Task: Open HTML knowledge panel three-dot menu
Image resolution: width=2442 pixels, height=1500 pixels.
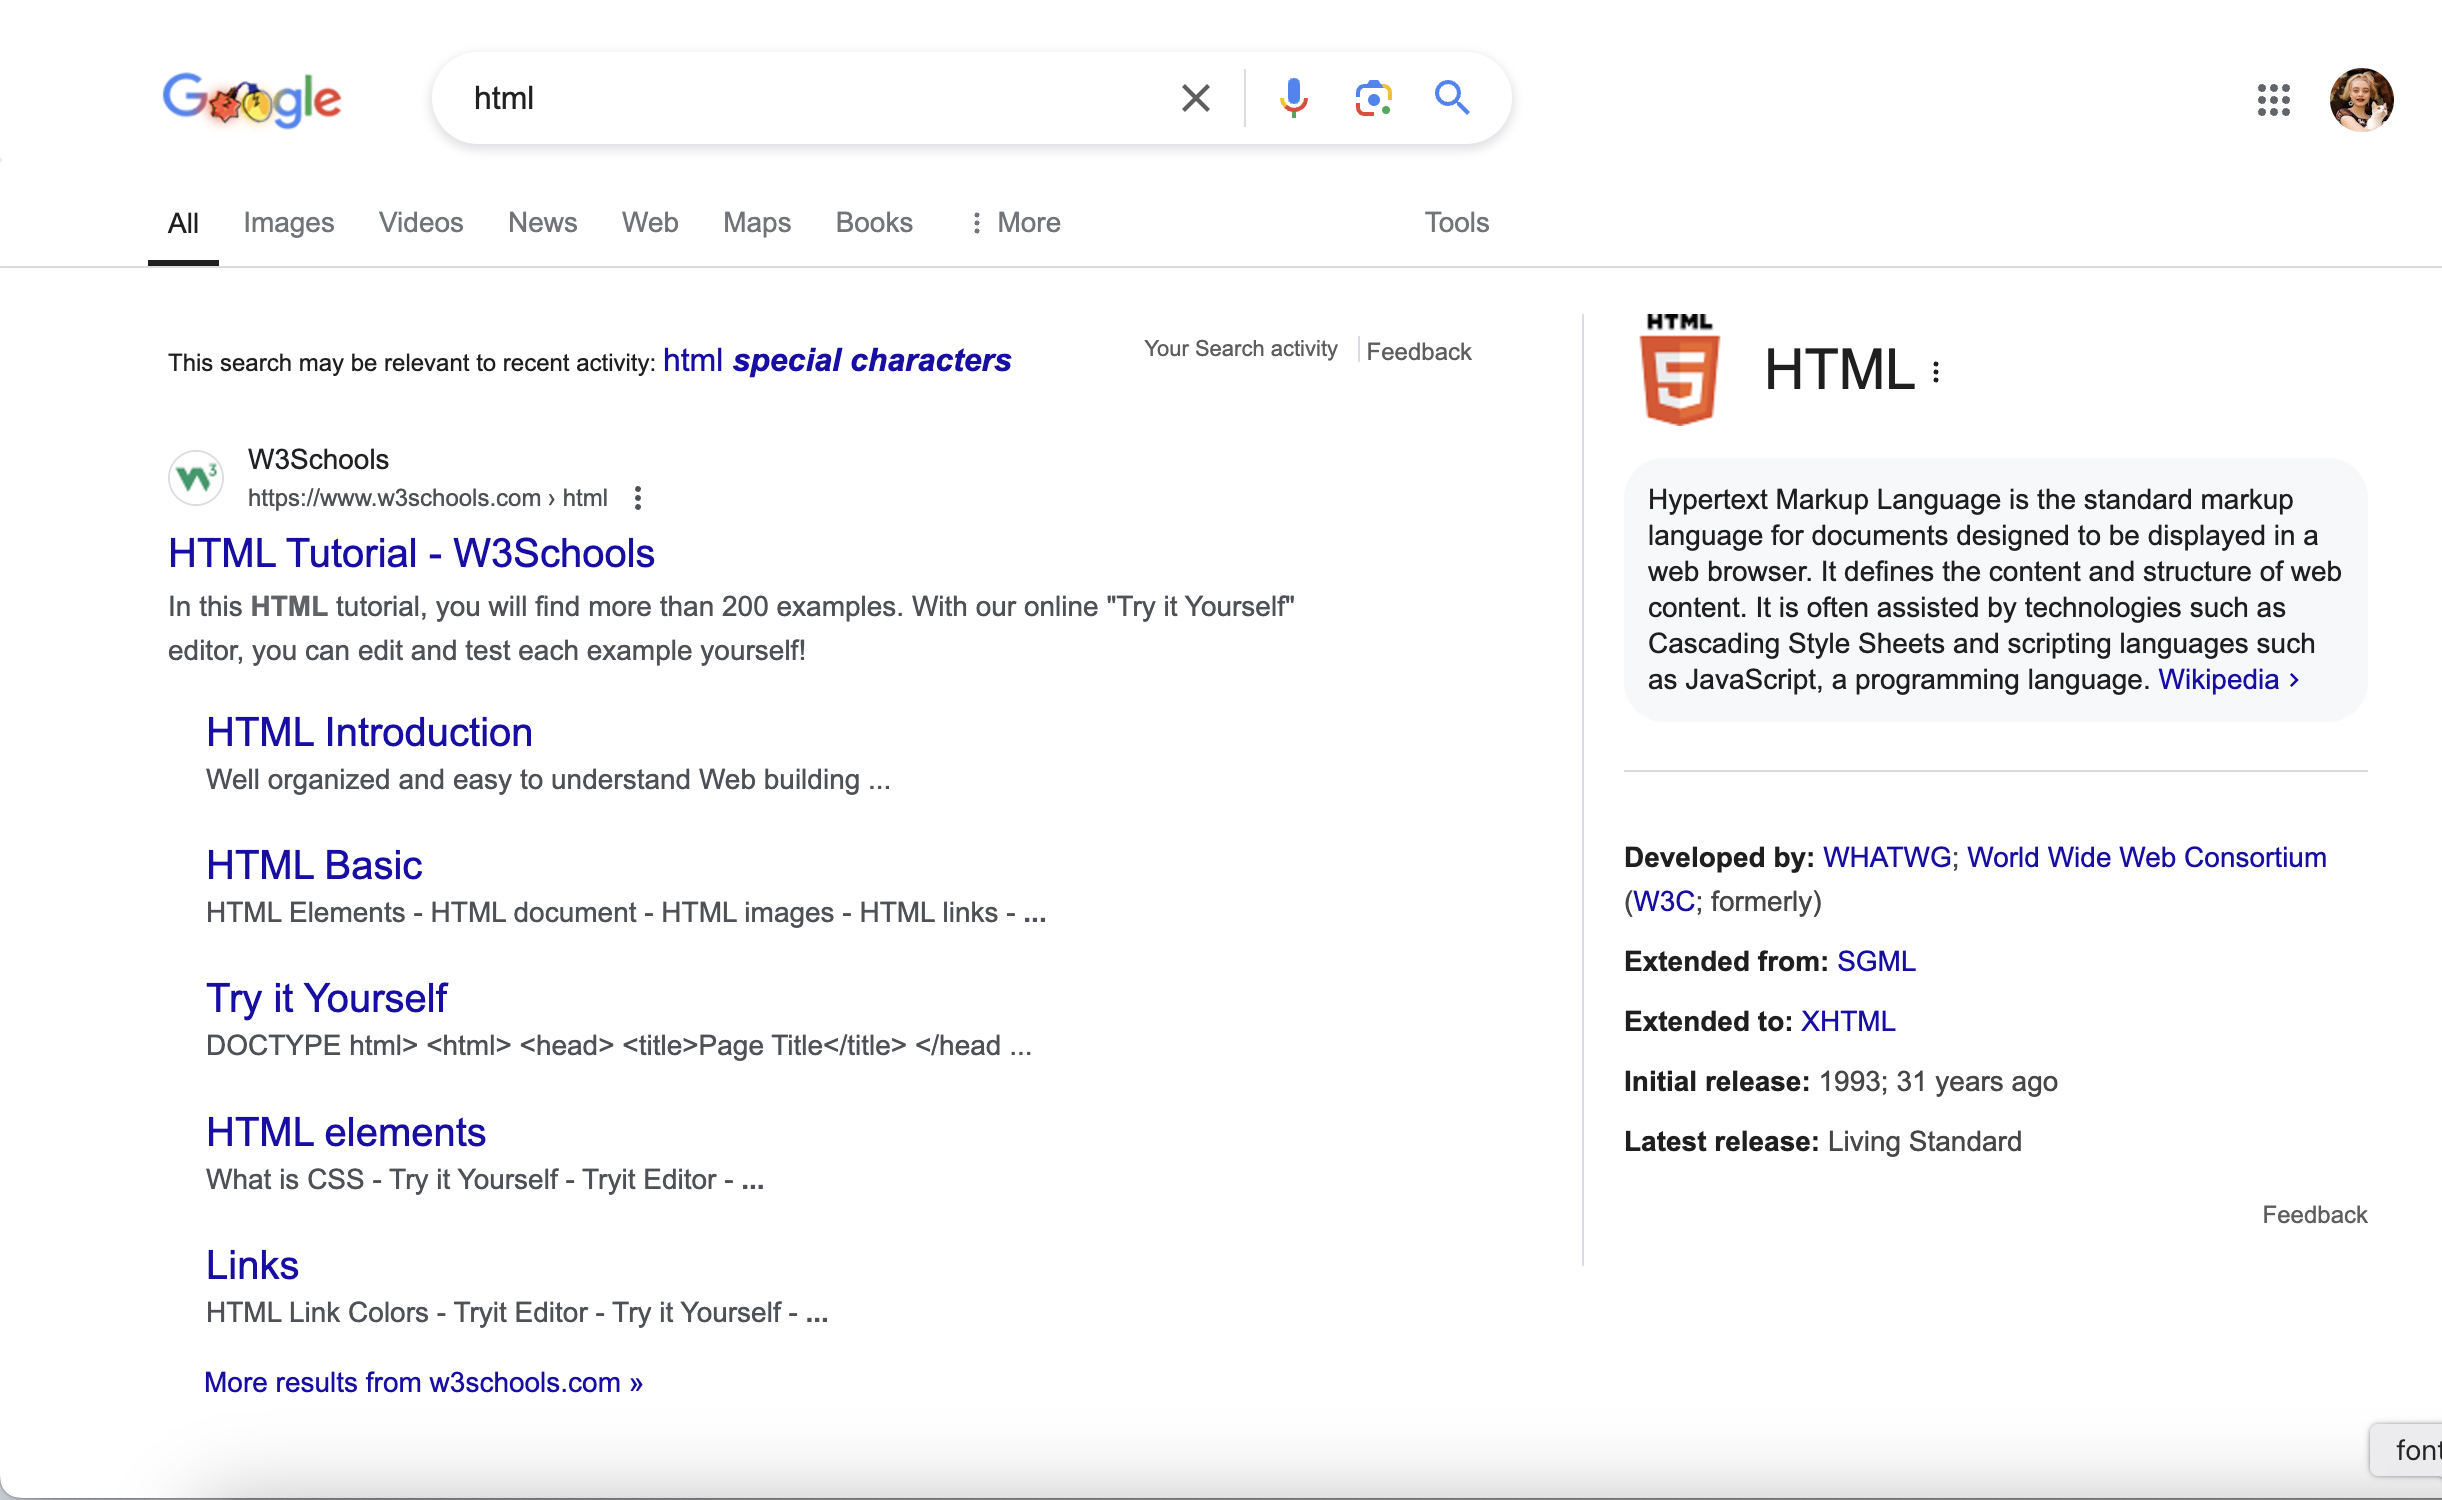Action: [1937, 372]
